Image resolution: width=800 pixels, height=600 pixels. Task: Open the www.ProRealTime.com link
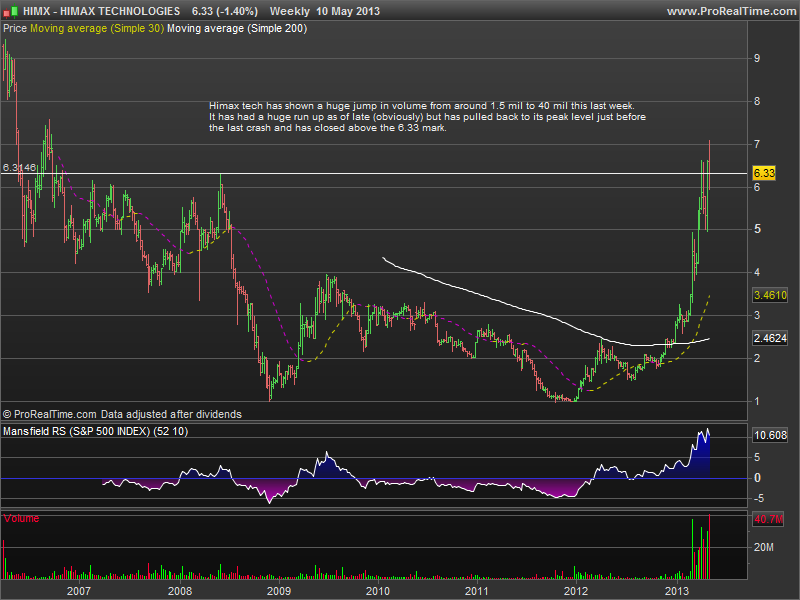click(x=732, y=11)
